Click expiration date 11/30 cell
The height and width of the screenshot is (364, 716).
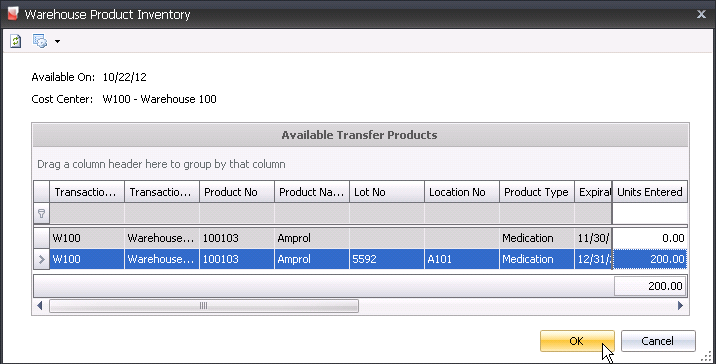(593, 238)
